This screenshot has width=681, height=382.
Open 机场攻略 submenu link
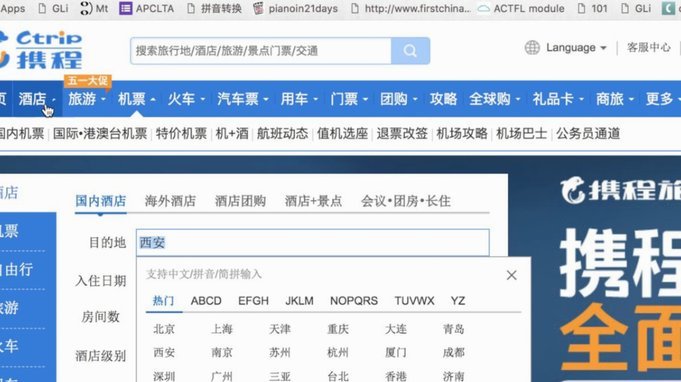tap(462, 134)
